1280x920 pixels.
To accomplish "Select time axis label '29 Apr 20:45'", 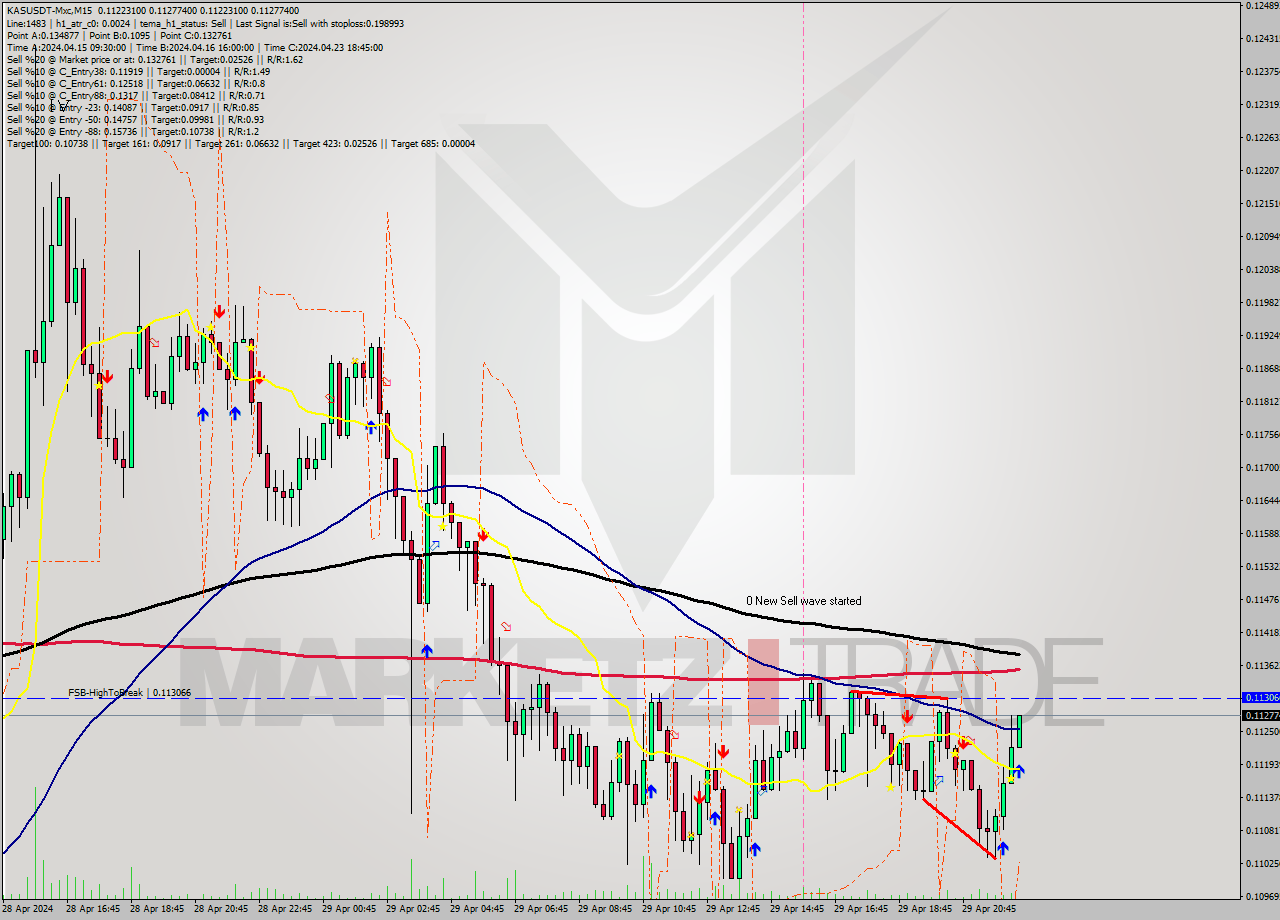I will 988,909.
